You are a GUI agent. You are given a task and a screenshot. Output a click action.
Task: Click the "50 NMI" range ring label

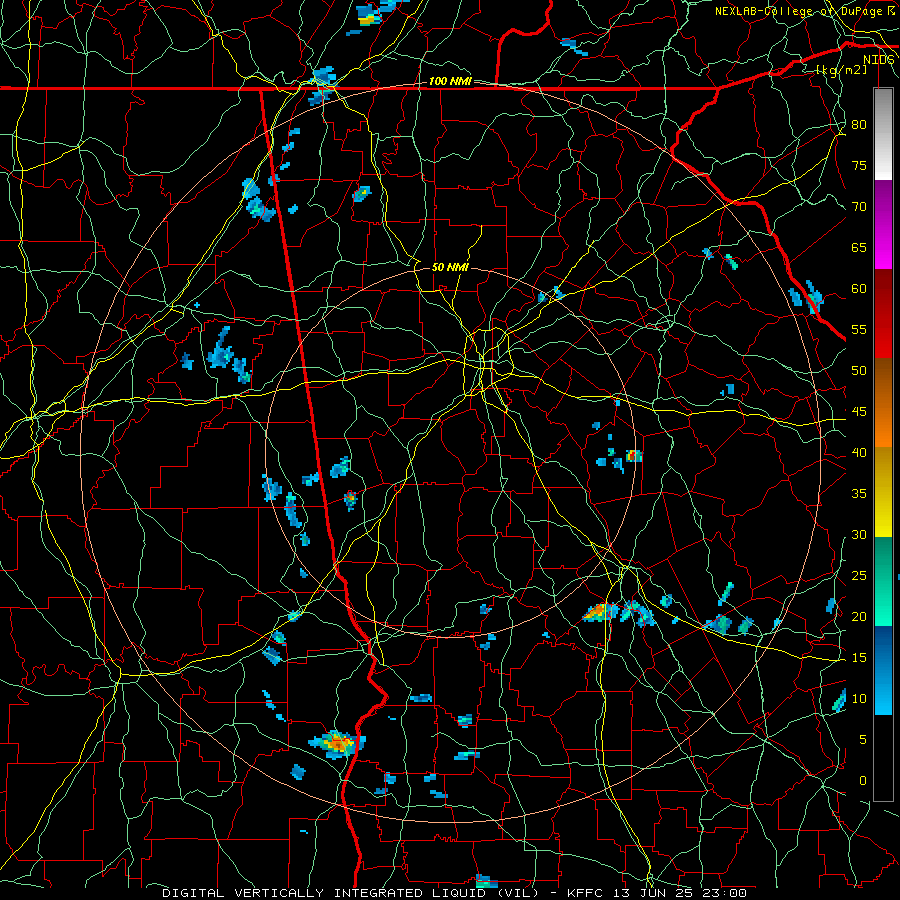coord(450,267)
